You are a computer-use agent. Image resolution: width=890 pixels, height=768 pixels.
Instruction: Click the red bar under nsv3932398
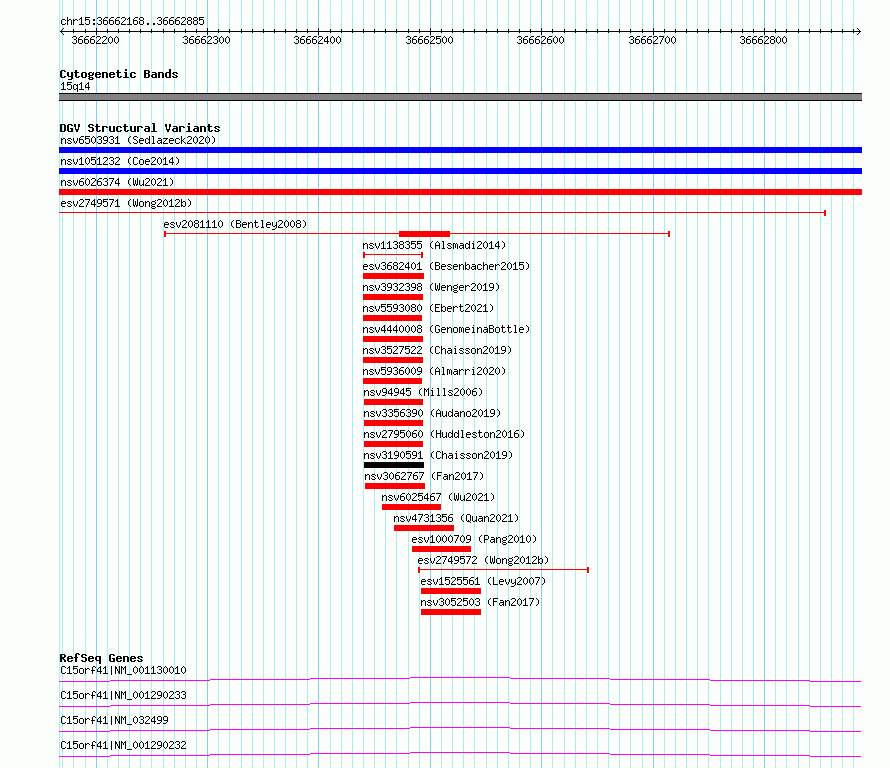pos(393,297)
